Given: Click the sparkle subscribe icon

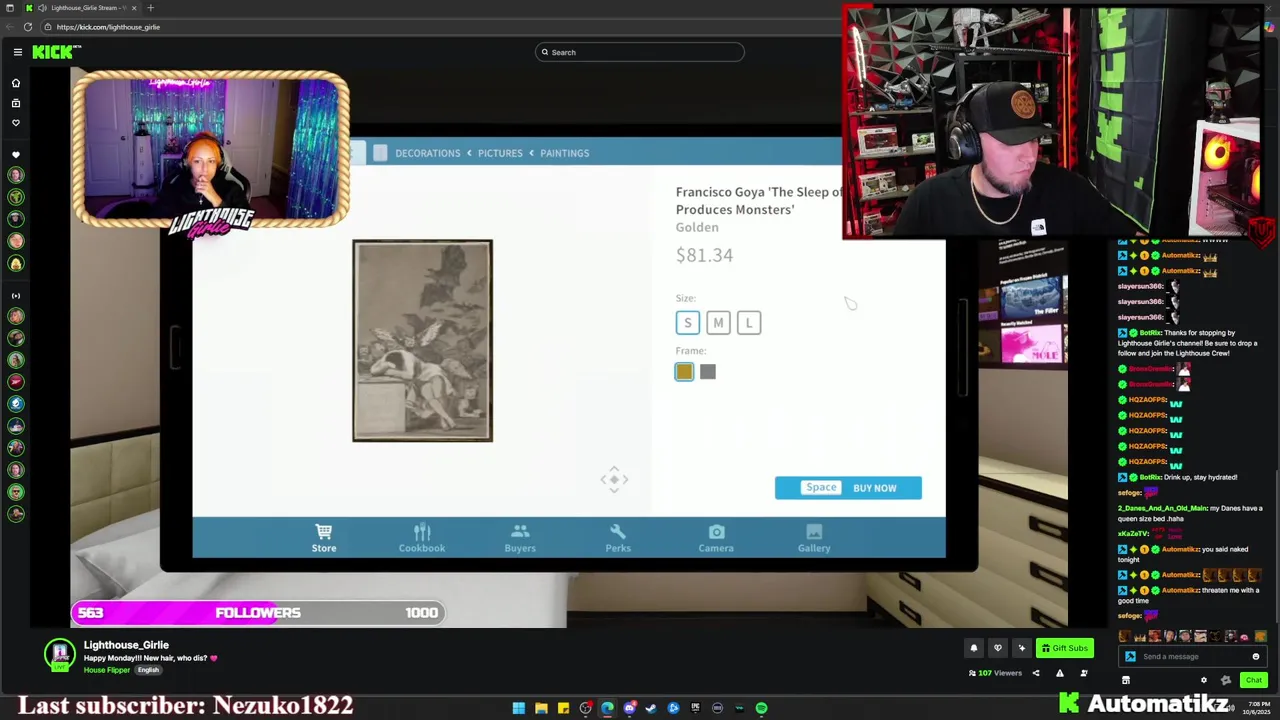Looking at the screenshot, I should pyautogui.click(x=1021, y=648).
